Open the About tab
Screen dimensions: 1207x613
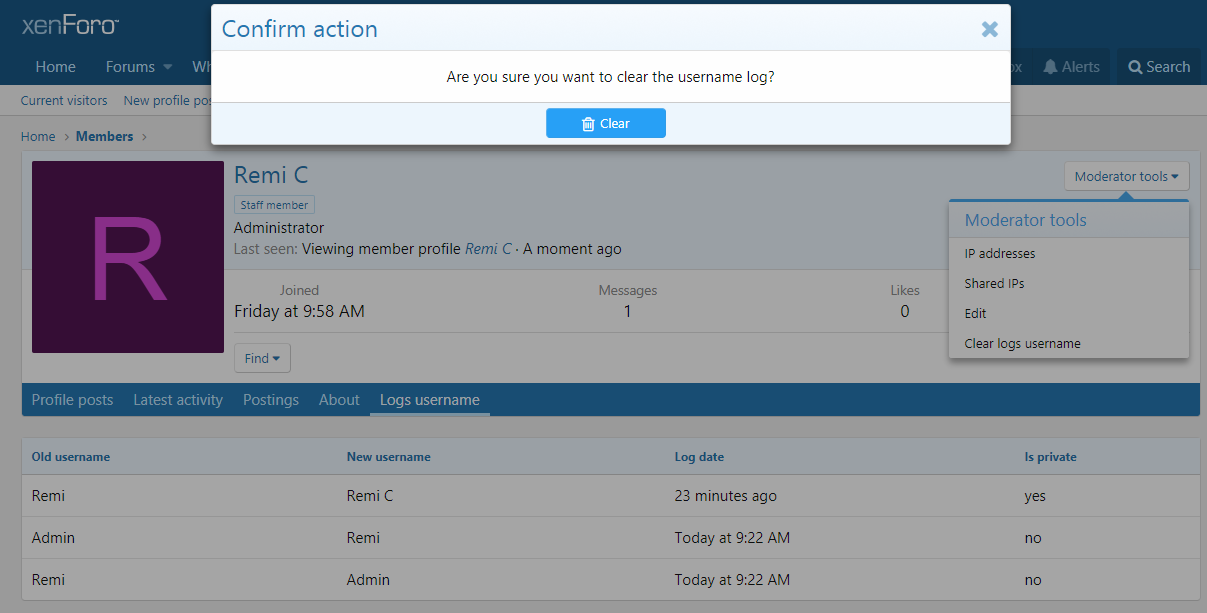click(x=339, y=400)
